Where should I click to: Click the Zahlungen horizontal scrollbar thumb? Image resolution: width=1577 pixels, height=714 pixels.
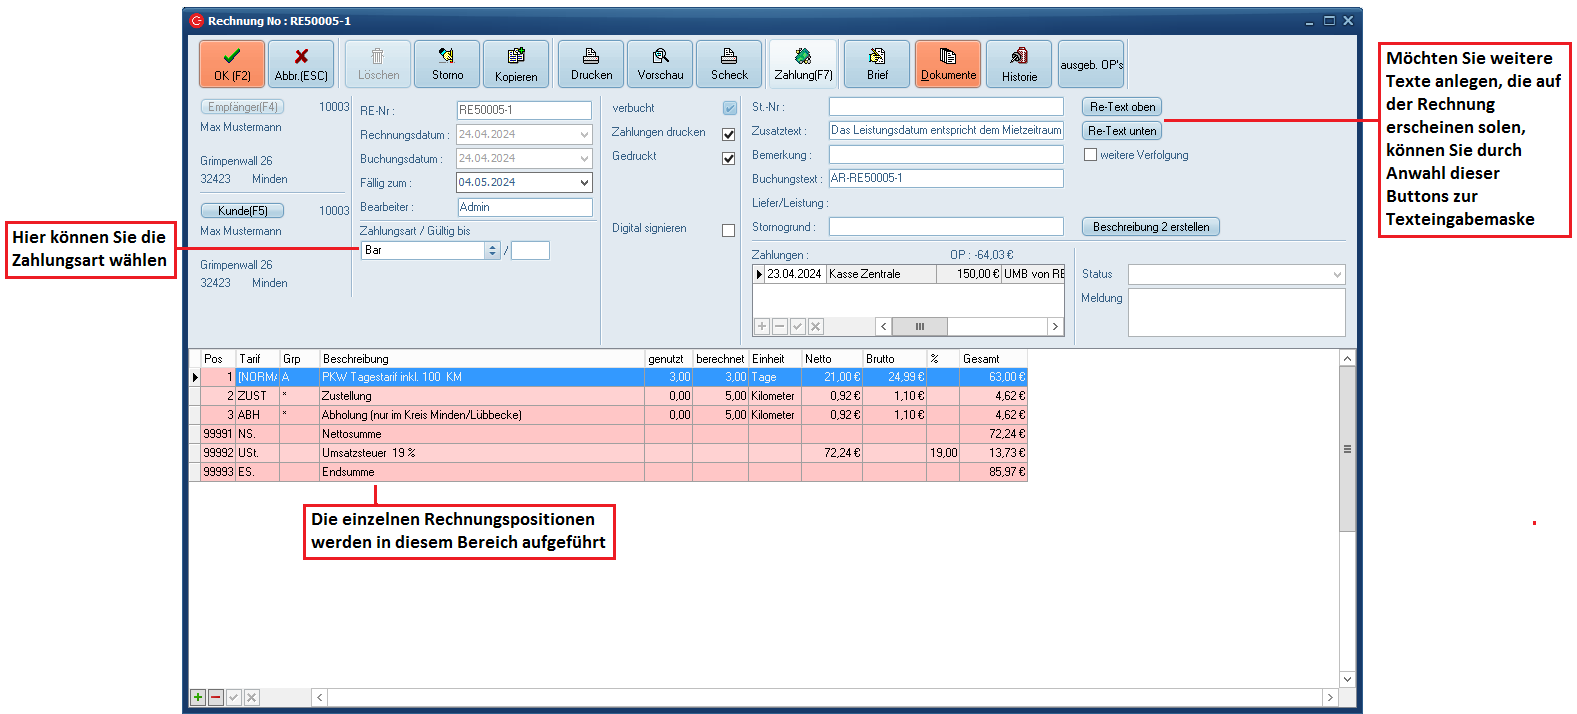pyautogui.click(x=919, y=327)
